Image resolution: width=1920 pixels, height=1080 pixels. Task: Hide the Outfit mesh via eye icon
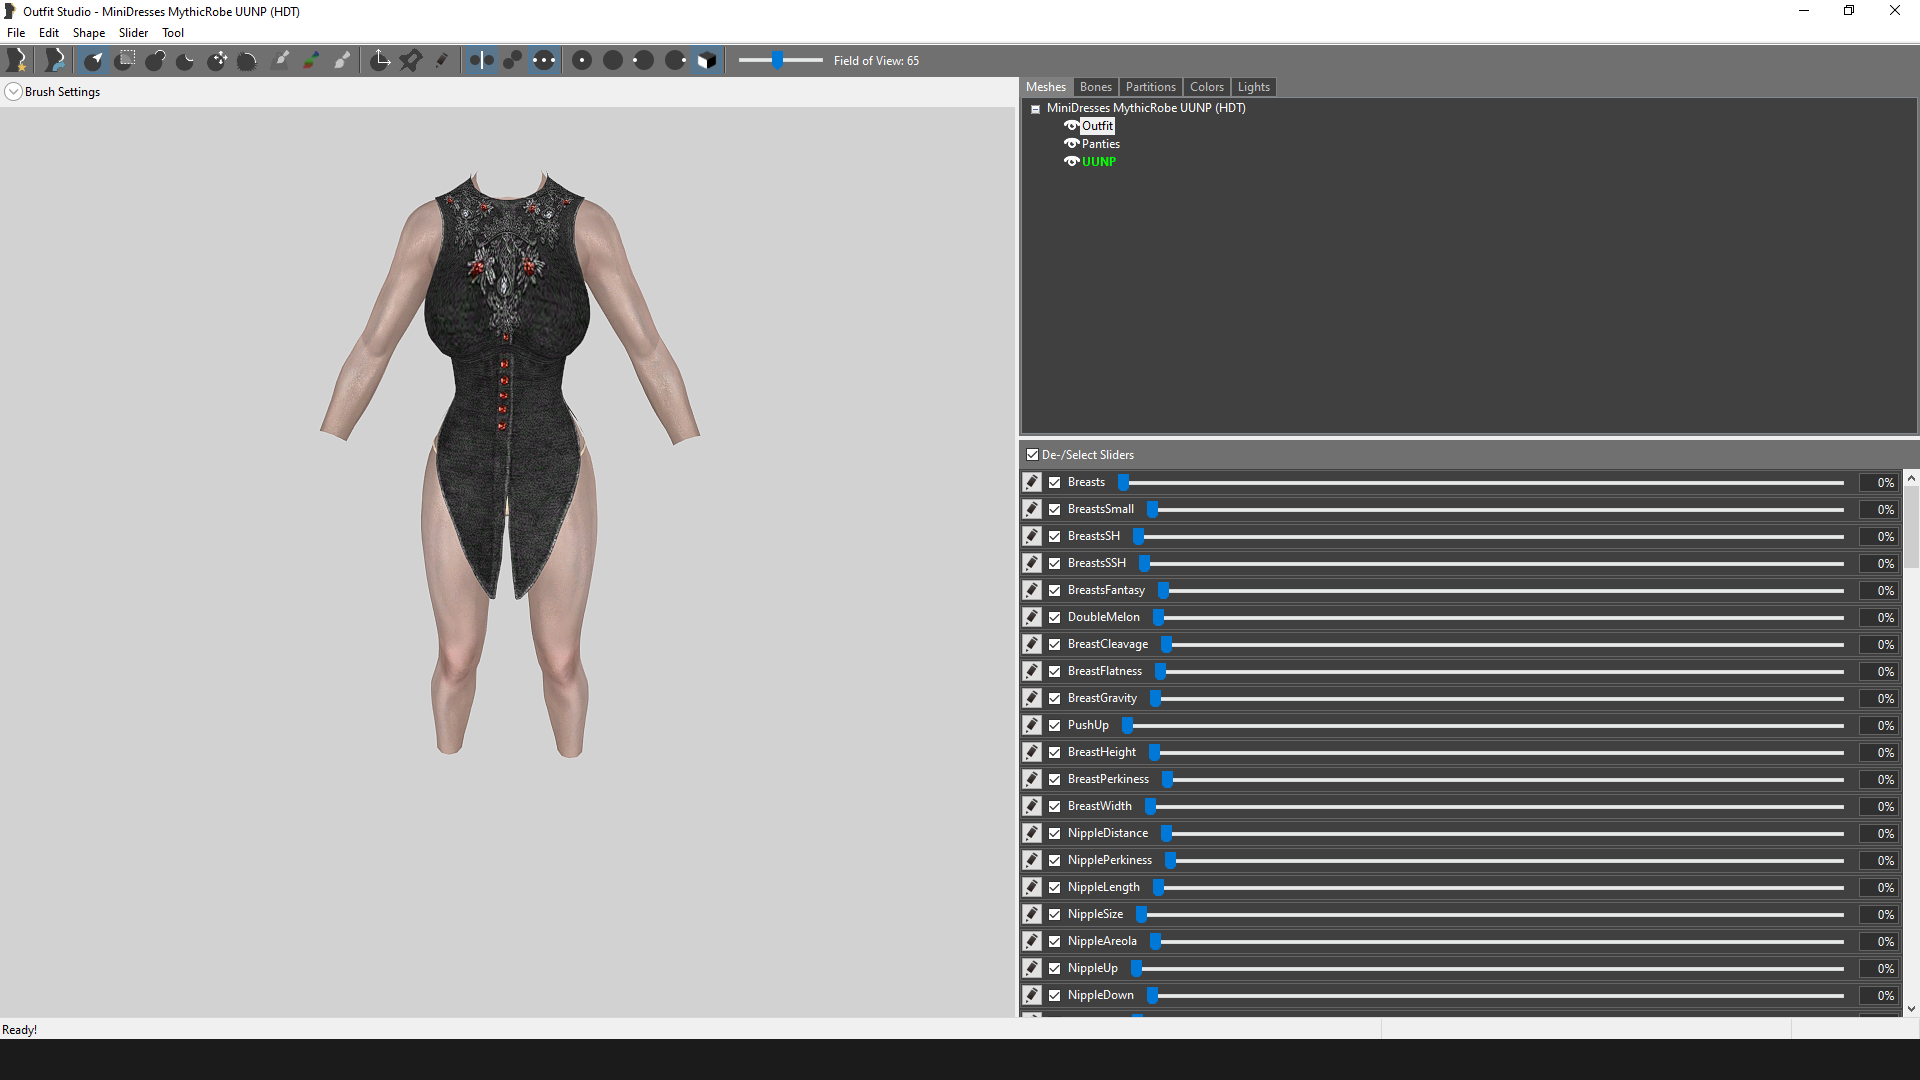[1071, 126]
